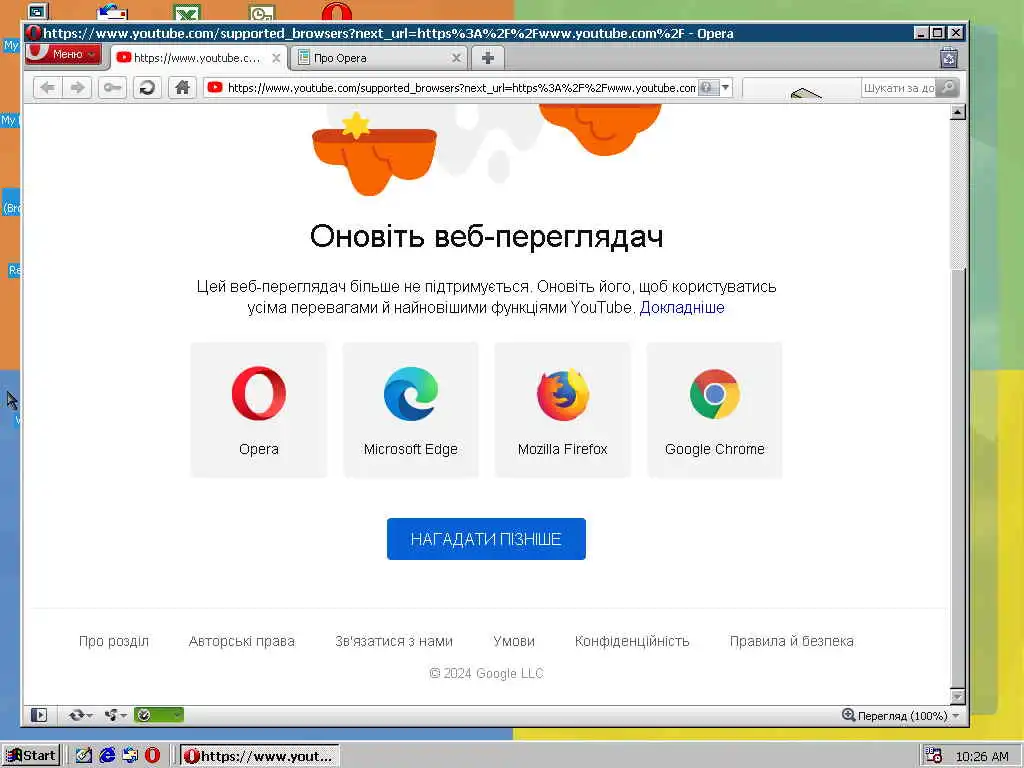Click the tray scheduler icon beside clock
The width and height of the screenshot is (1024, 768).
click(x=933, y=756)
